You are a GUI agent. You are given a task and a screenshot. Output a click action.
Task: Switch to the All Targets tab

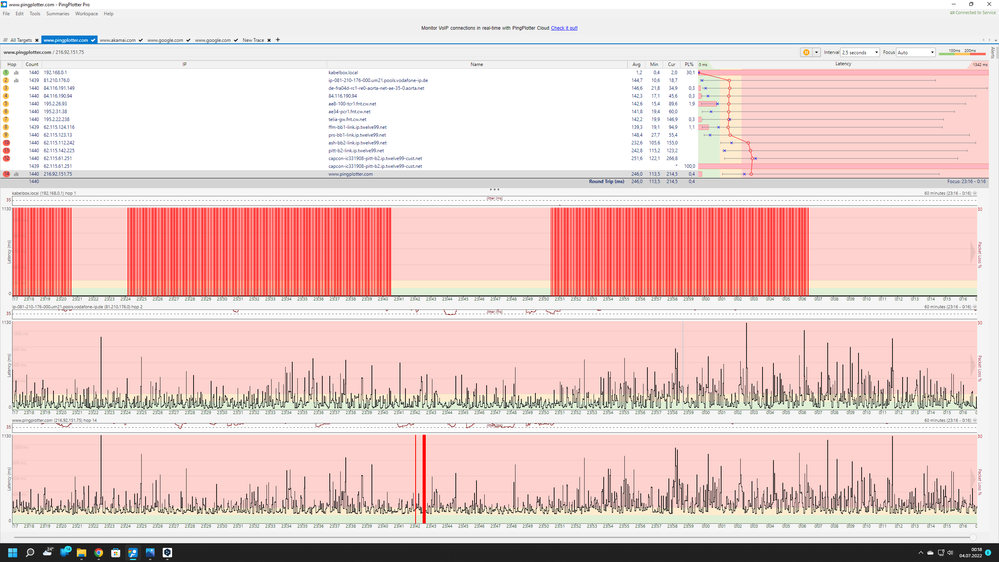click(21, 40)
